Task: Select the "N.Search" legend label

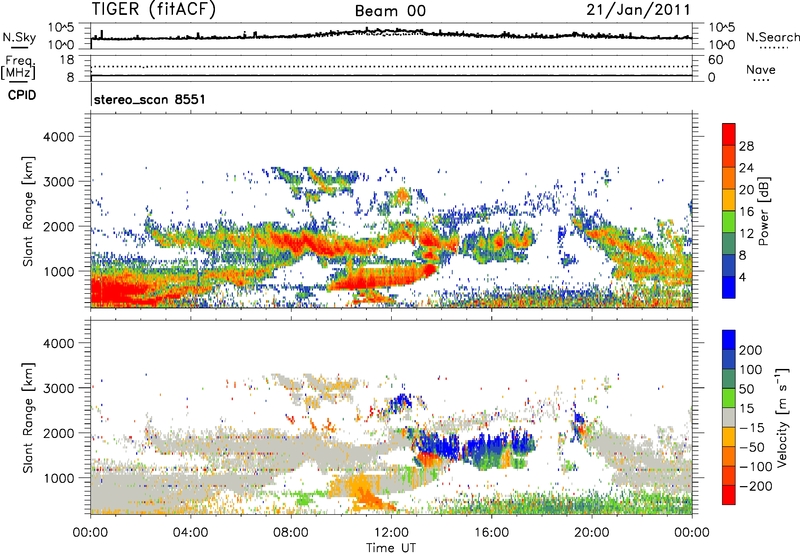Action: 773,37
